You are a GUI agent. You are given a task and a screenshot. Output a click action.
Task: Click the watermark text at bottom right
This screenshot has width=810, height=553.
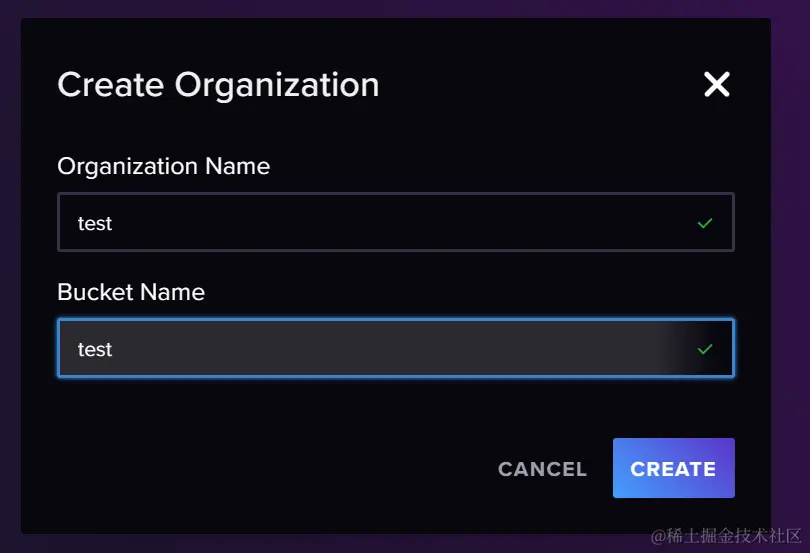pyautogui.click(x=726, y=536)
